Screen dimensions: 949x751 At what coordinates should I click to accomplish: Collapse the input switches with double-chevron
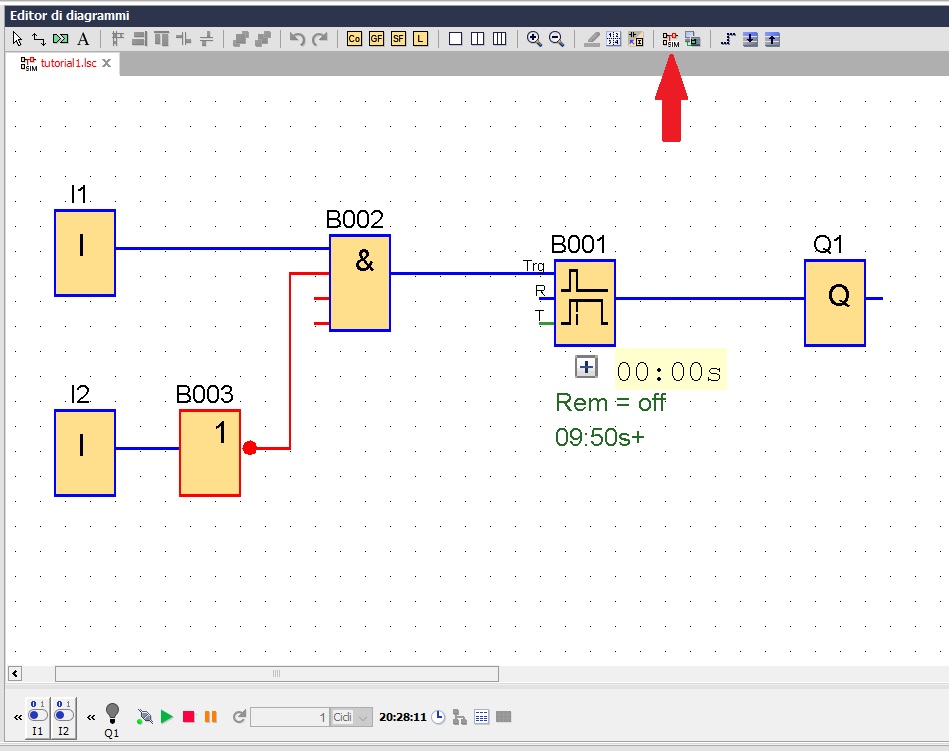(x=17, y=717)
